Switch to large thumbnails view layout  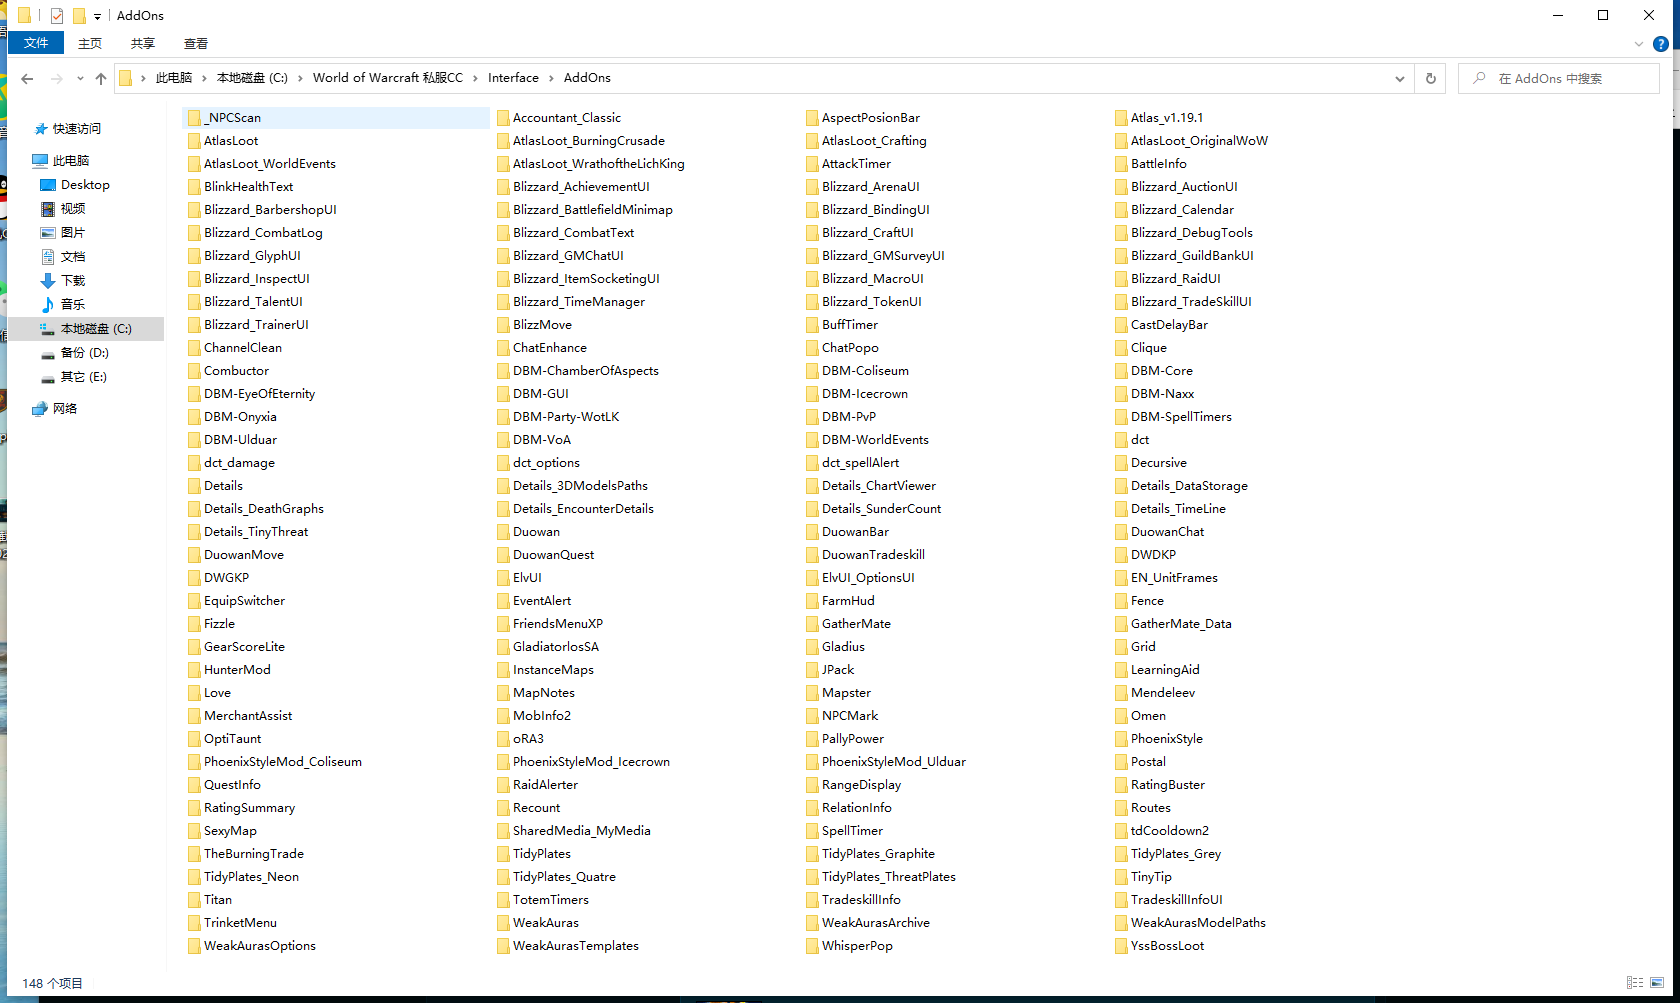pyautogui.click(x=1657, y=983)
